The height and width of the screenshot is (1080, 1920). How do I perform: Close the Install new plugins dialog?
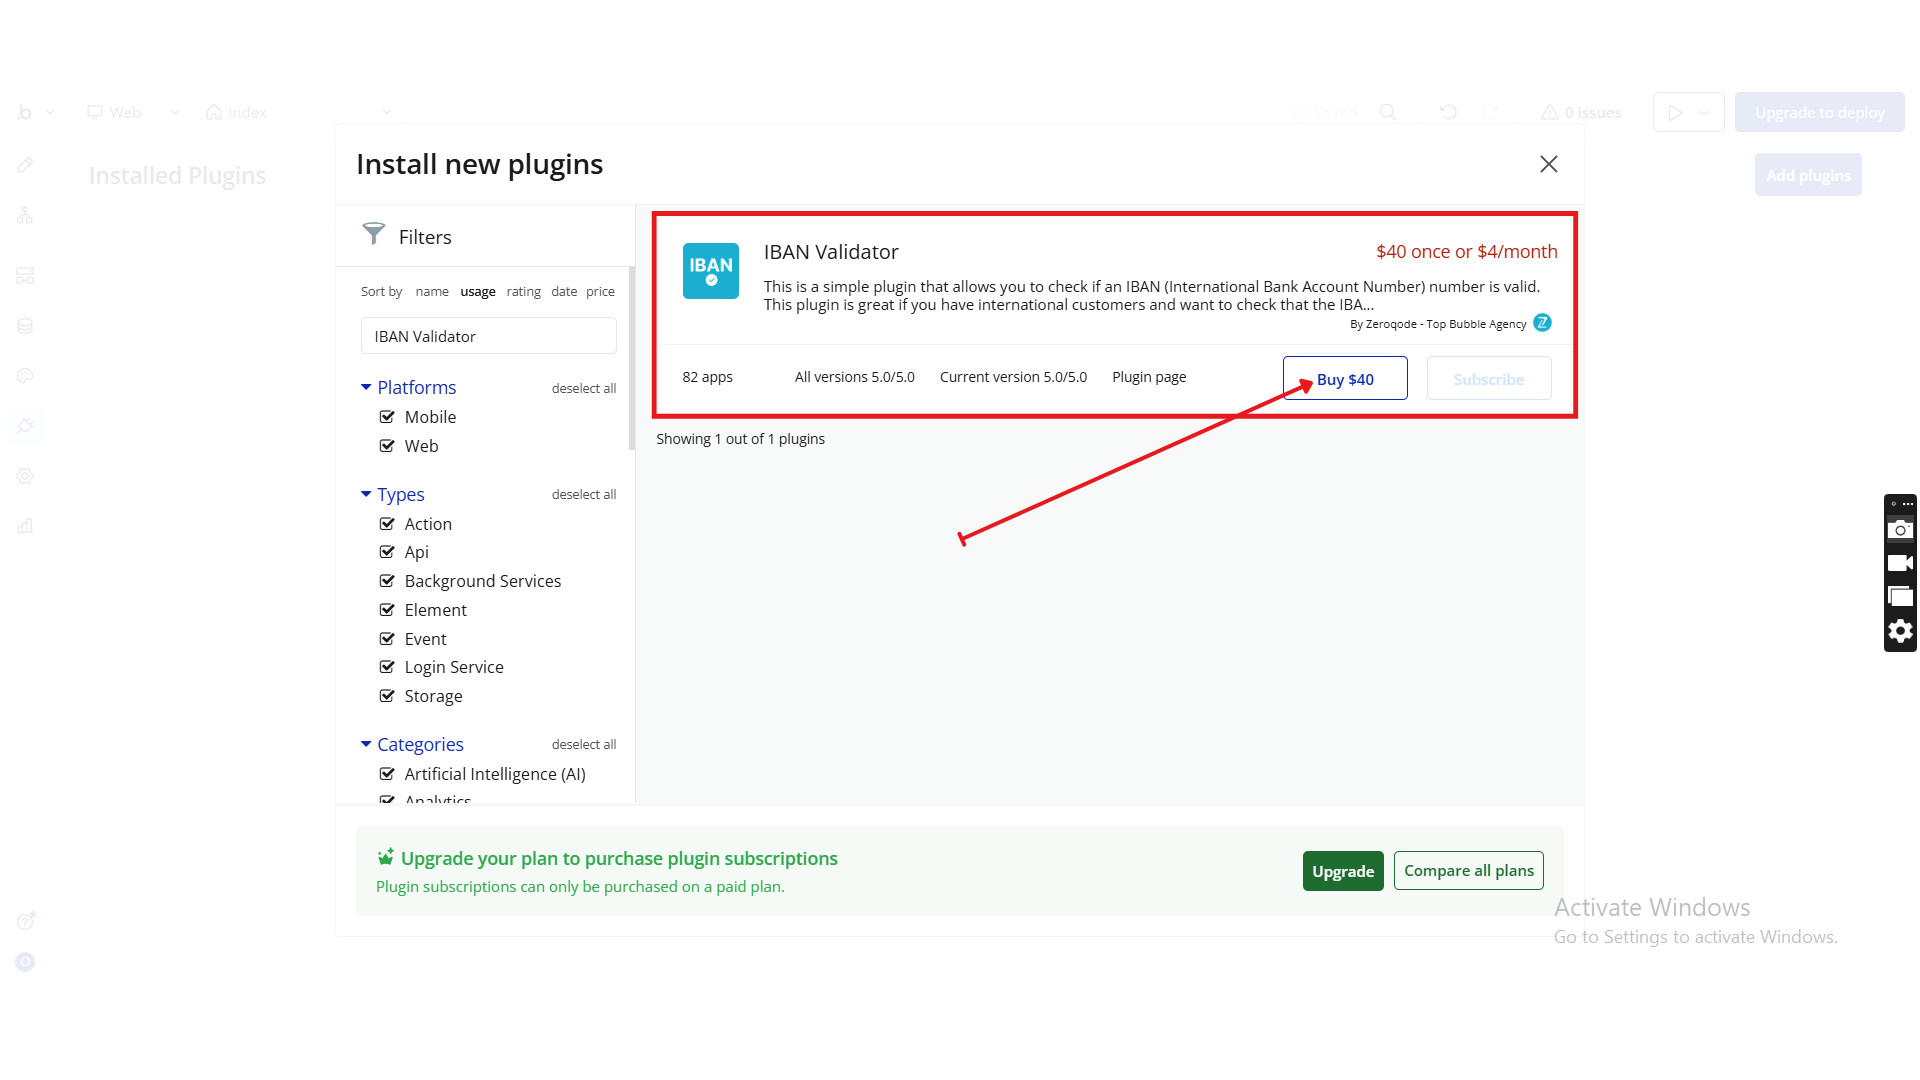tap(1548, 164)
